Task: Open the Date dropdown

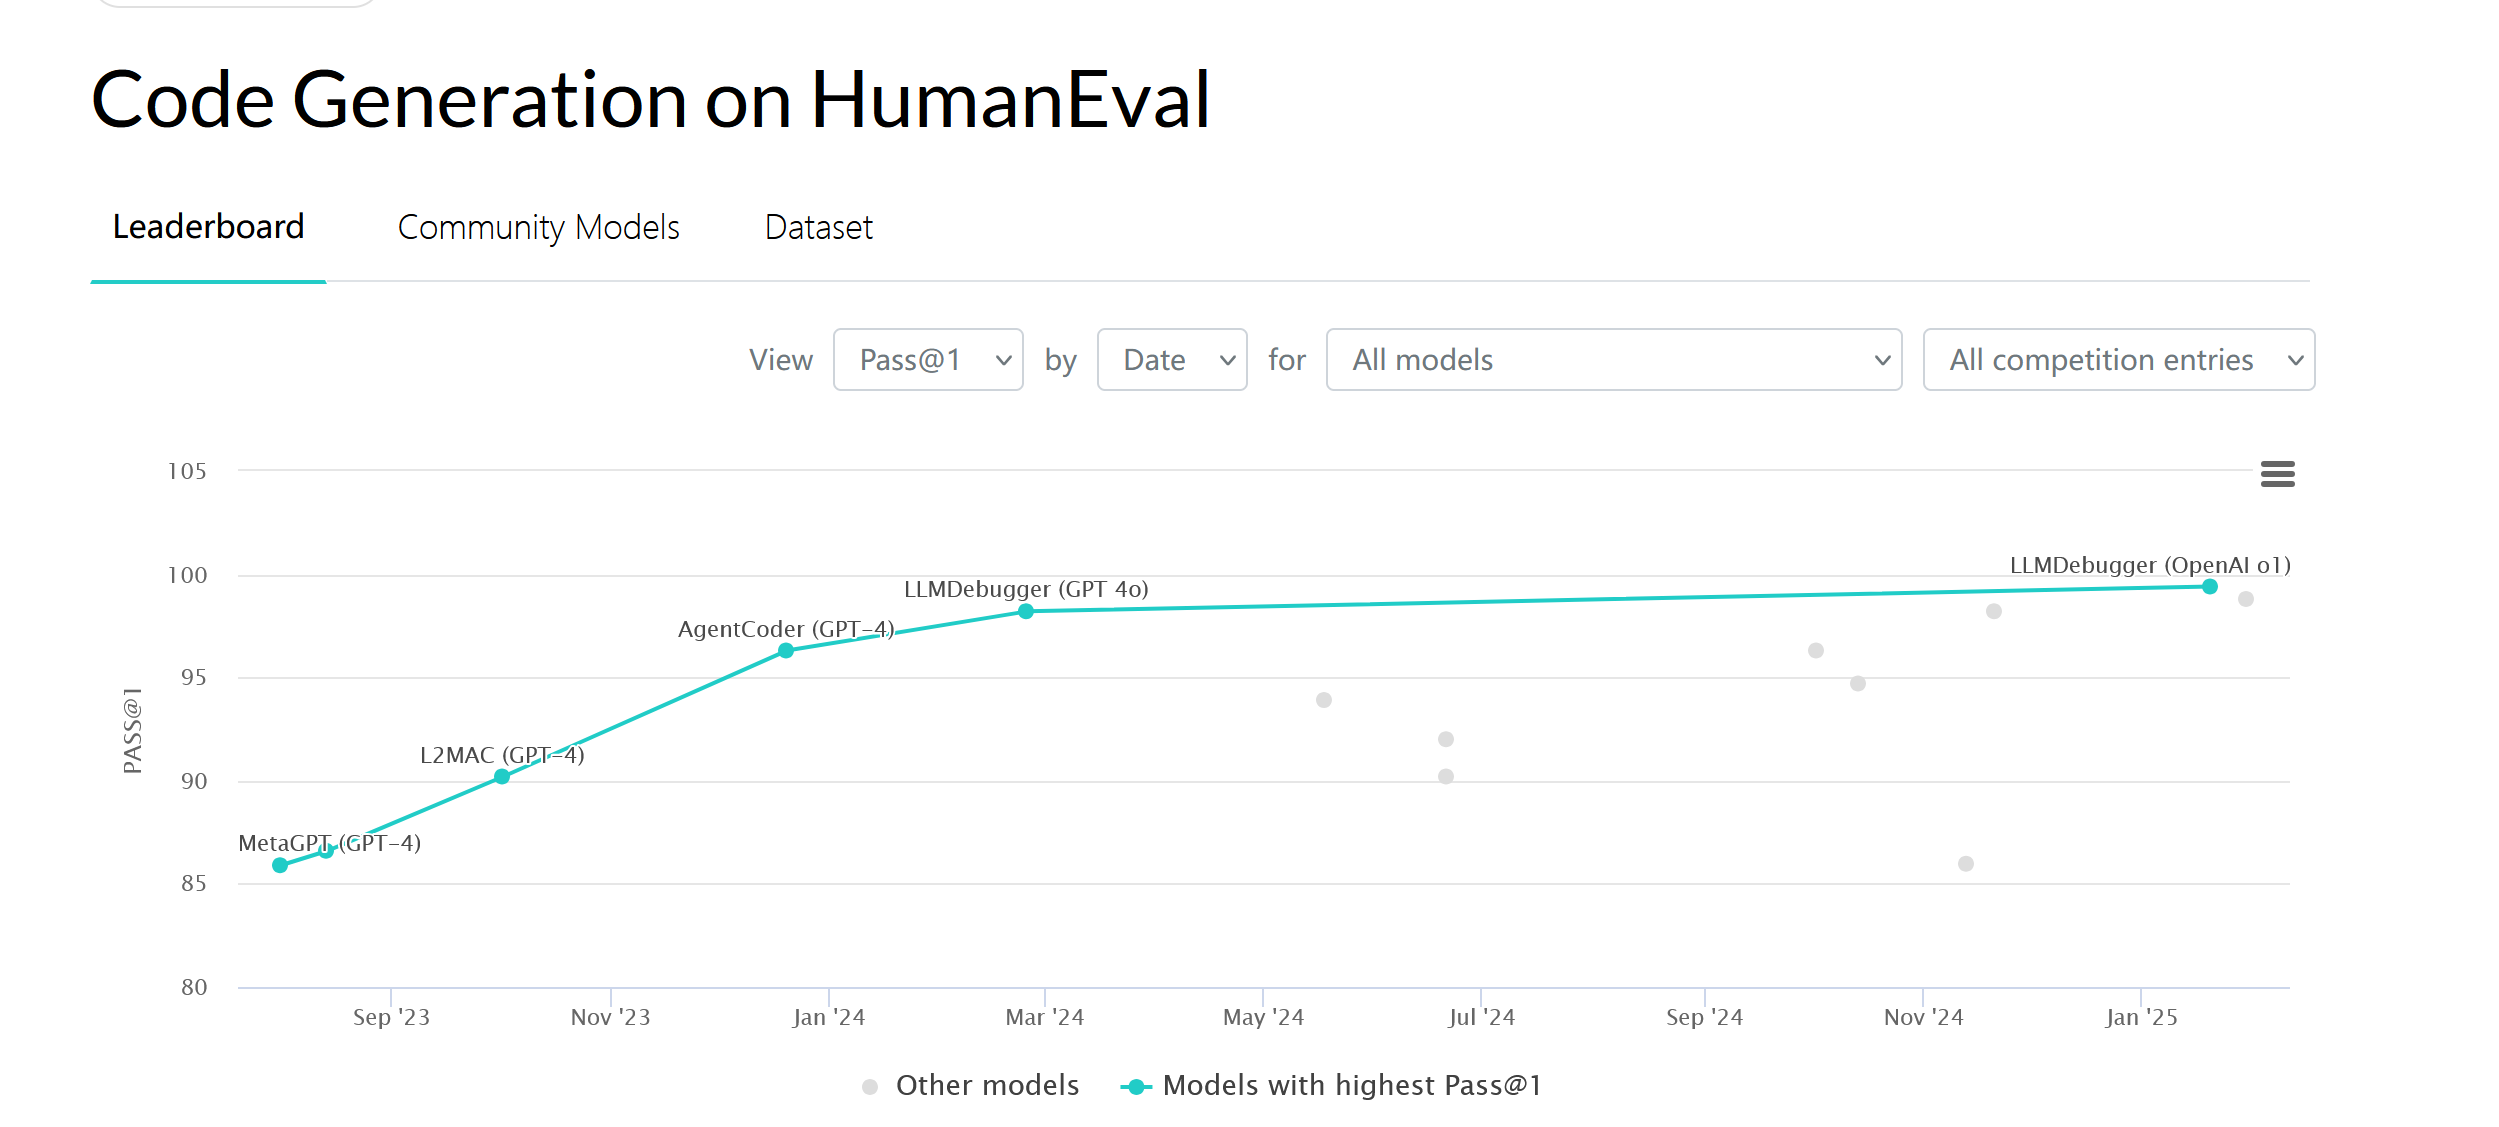Action: coord(1171,360)
